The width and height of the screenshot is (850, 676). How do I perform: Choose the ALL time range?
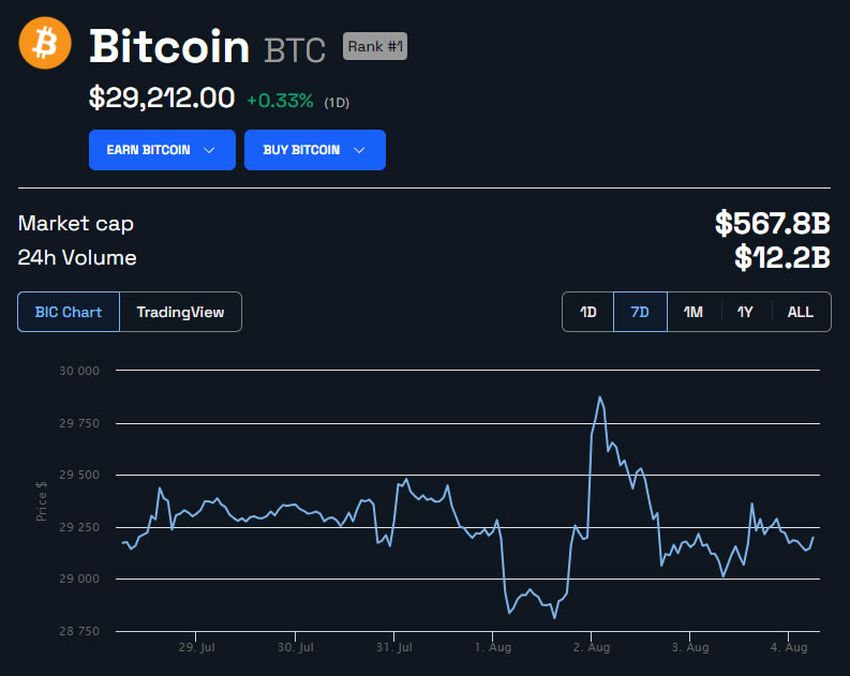click(x=800, y=312)
